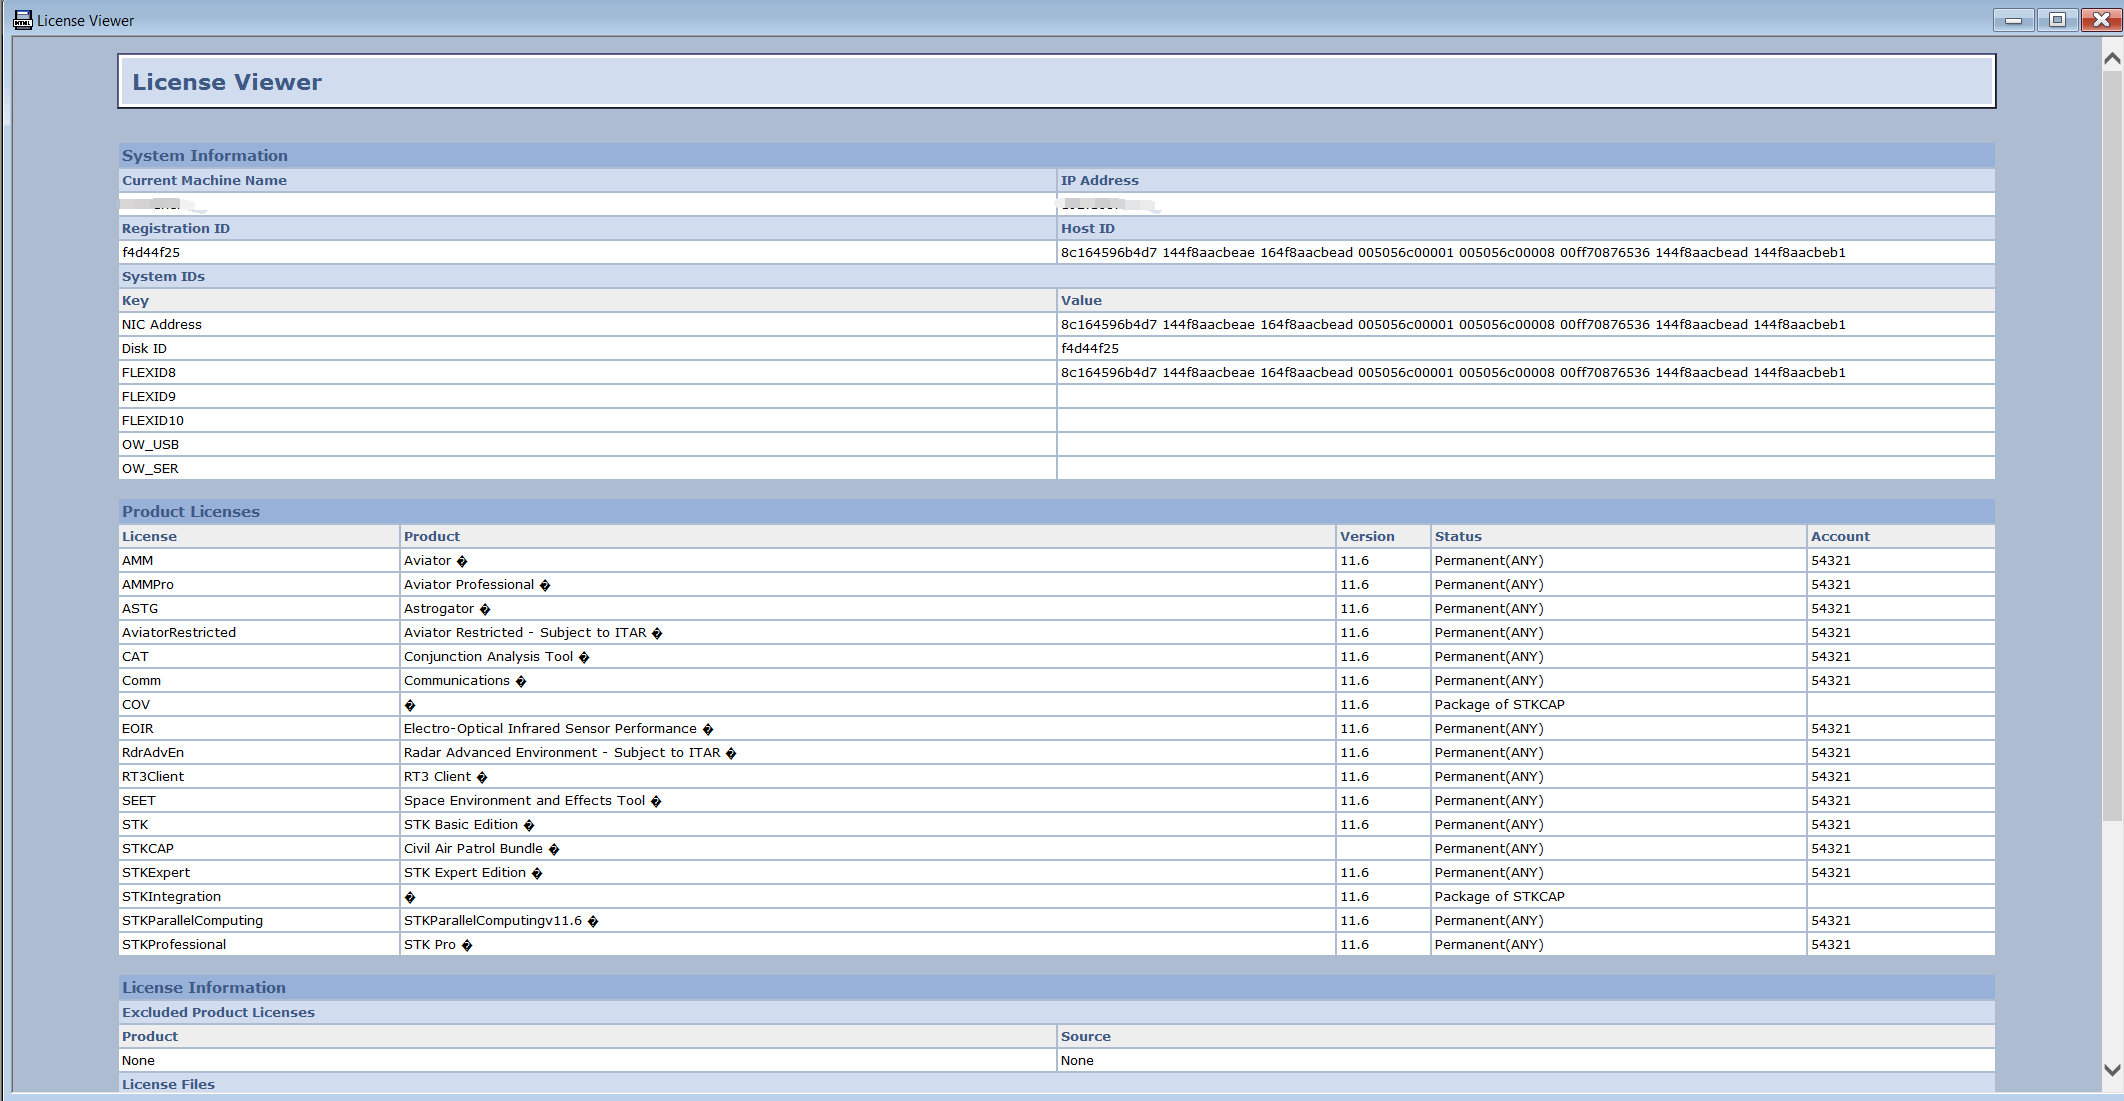
Task: Minimize the License Viewer window
Action: 2013,20
